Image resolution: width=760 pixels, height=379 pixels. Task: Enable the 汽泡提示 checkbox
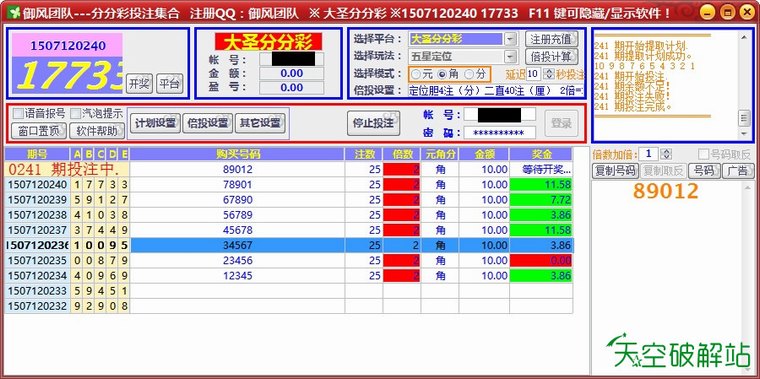click(76, 114)
